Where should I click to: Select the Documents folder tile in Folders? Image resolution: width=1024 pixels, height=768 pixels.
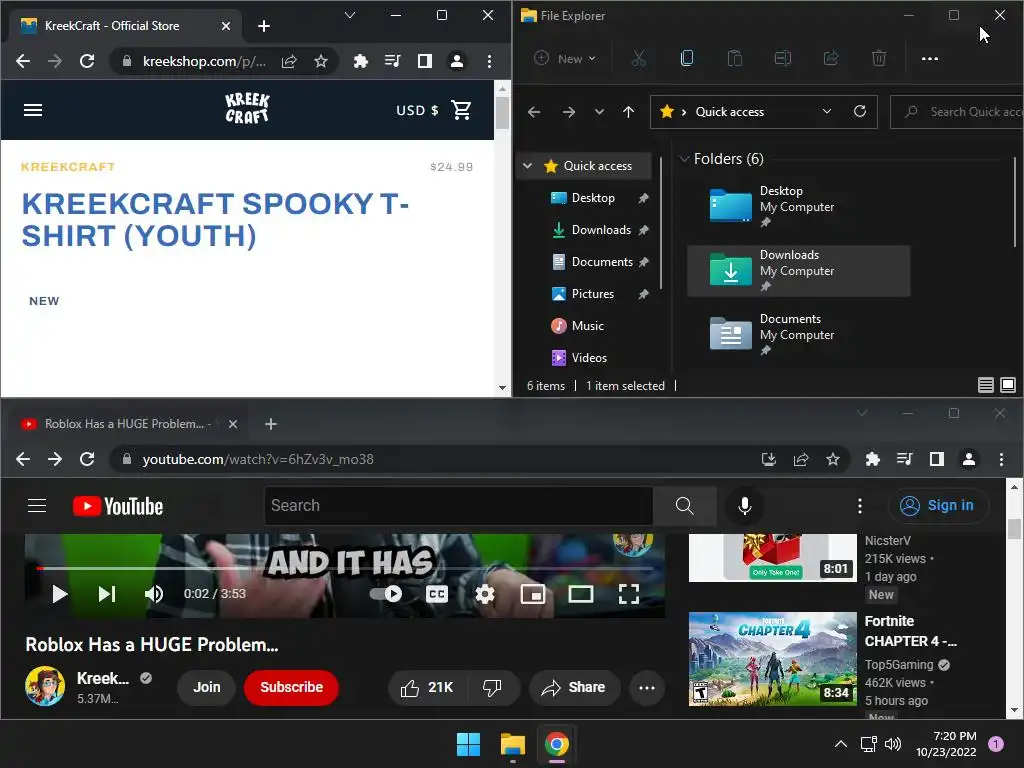(798, 335)
